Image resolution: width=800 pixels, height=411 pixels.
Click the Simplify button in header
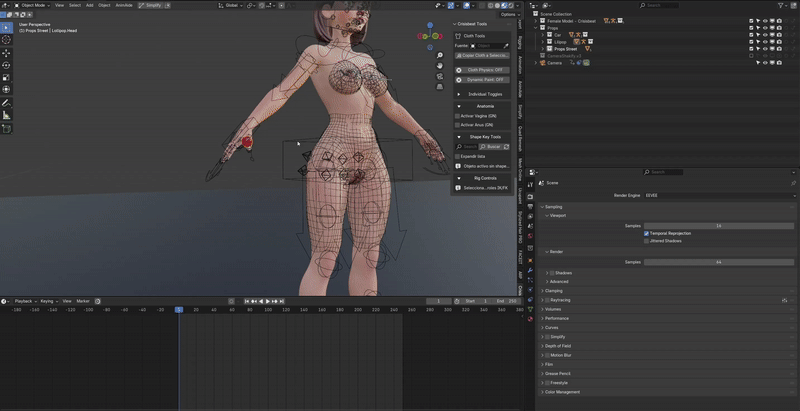150,5
